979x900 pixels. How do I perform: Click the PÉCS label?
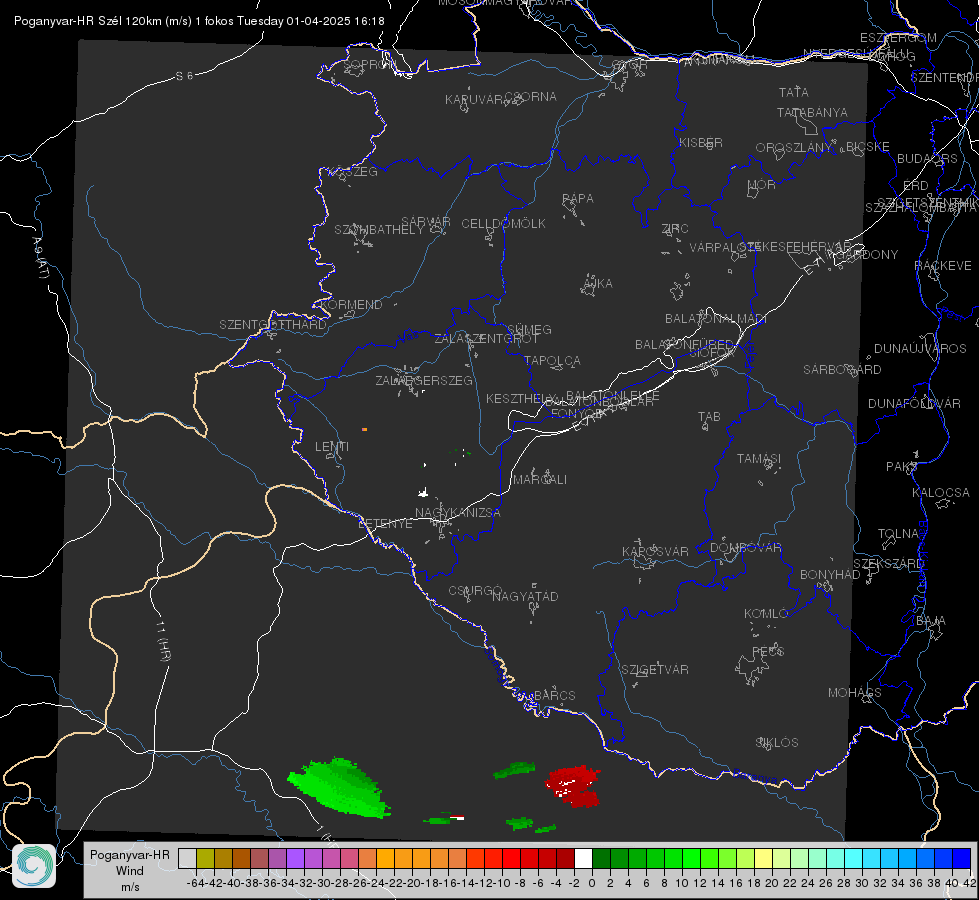coord(768,651)
